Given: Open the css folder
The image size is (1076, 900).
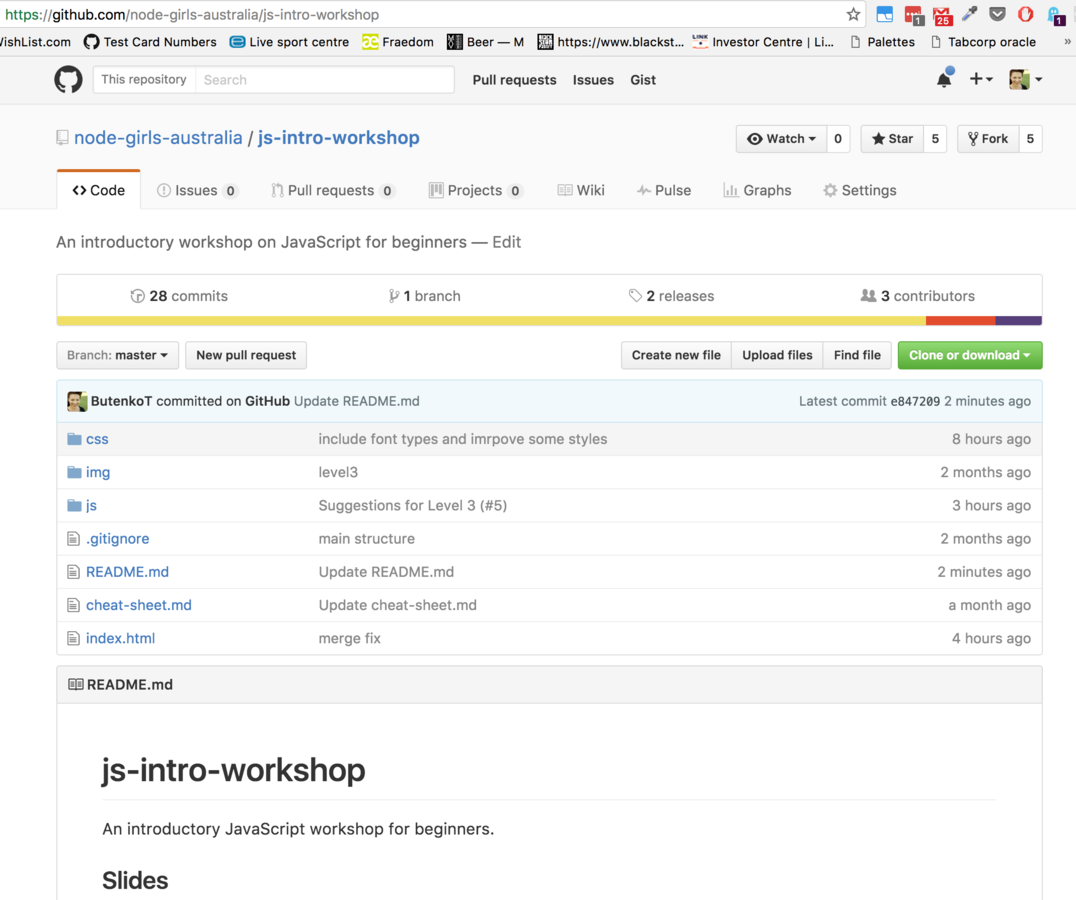Looking at the screenshot, I should click(97, 439).
